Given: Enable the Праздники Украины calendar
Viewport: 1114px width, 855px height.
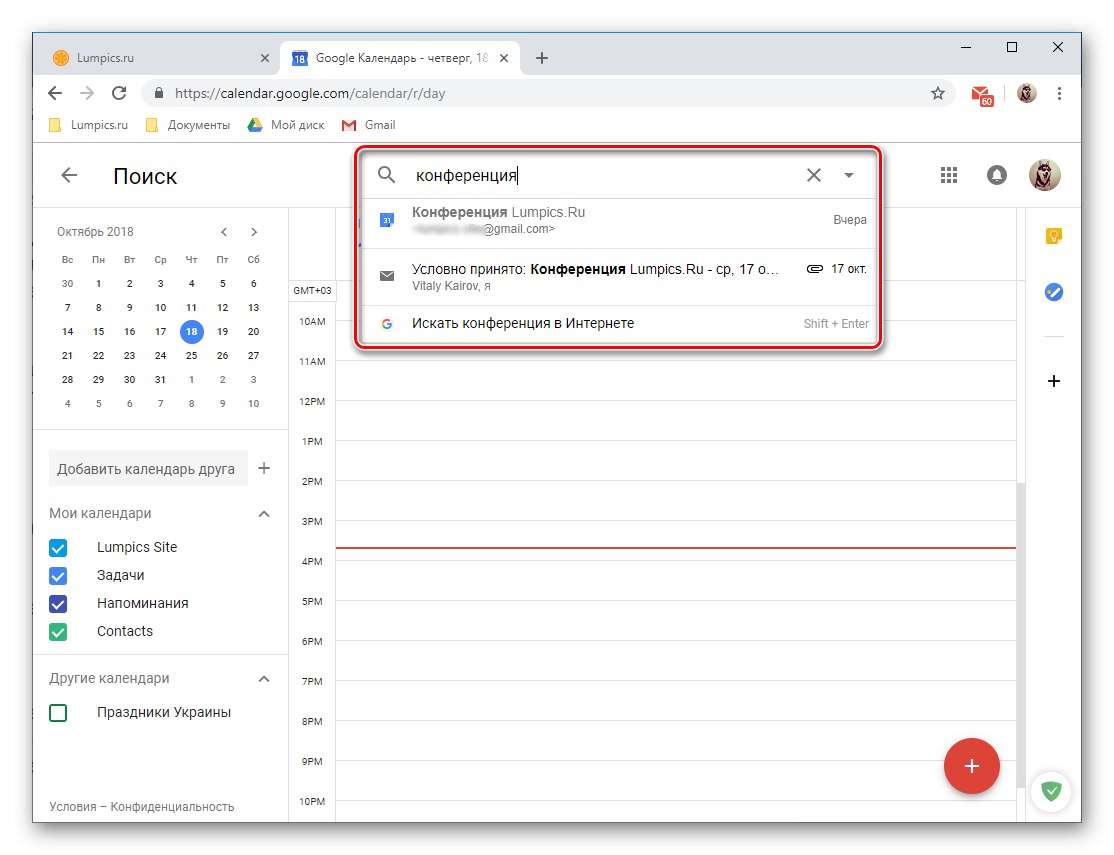Looking at the screenshot, I should coord(57,712).
